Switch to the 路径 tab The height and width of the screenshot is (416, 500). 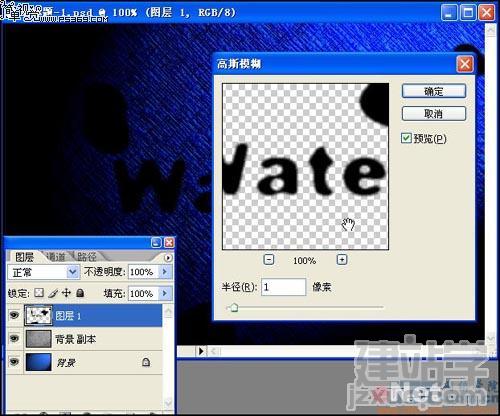87,257
